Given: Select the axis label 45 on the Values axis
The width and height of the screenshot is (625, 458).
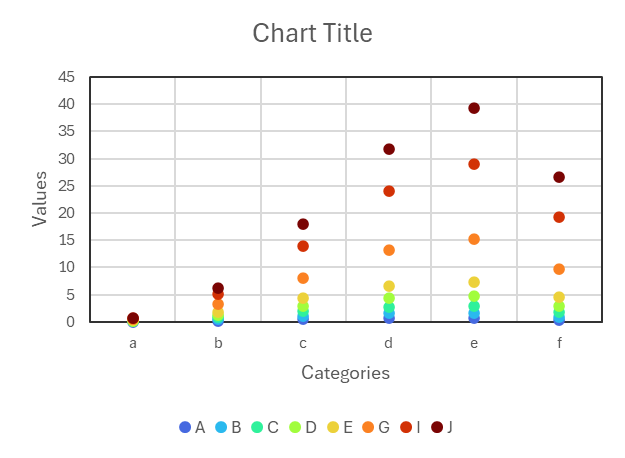Looking at the screenshot, I should click(x=66, y=77).
